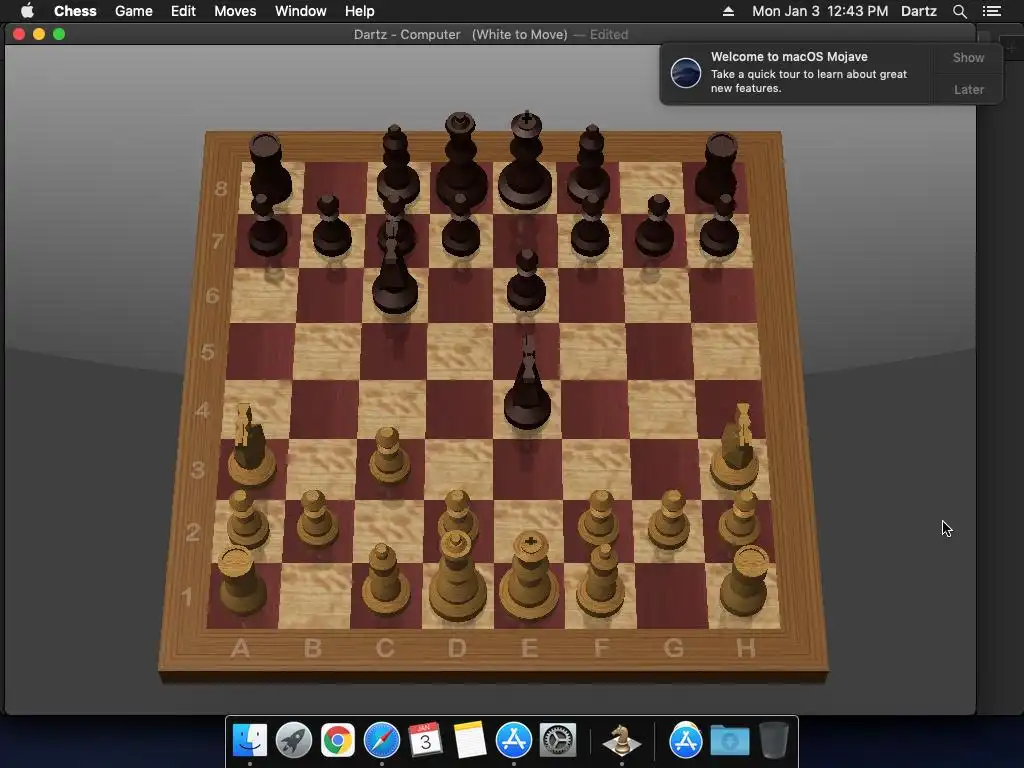
Task: Open the Trash in the Dock
Action: (774, 740)
